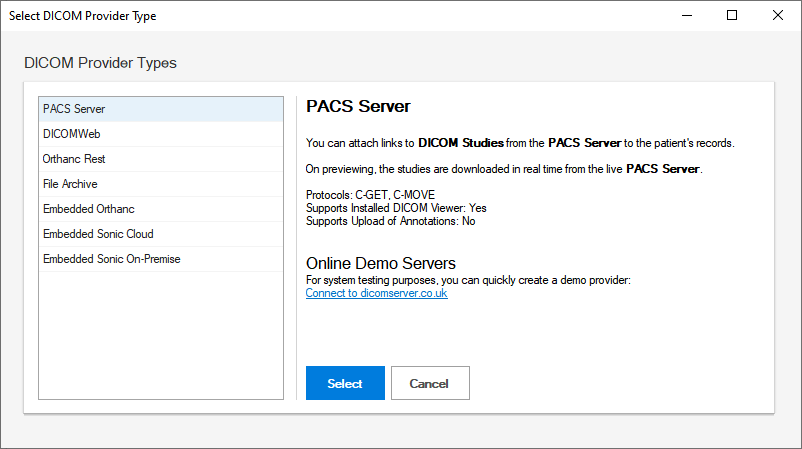Image resolution: width=802 pixels, height=449 pixels.
Task: Select Embedded Sonic On-Premise entry
Action: pos(111,259)
